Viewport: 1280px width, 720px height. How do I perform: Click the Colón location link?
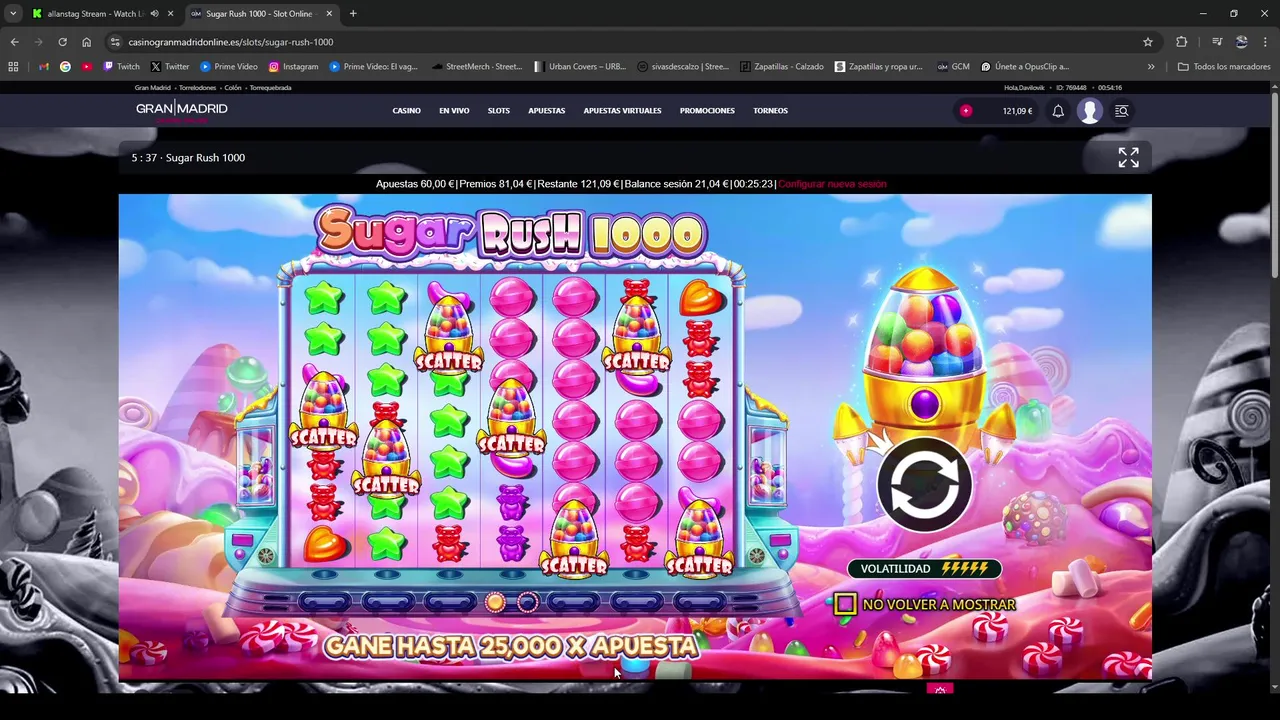[x=233, y=88]
